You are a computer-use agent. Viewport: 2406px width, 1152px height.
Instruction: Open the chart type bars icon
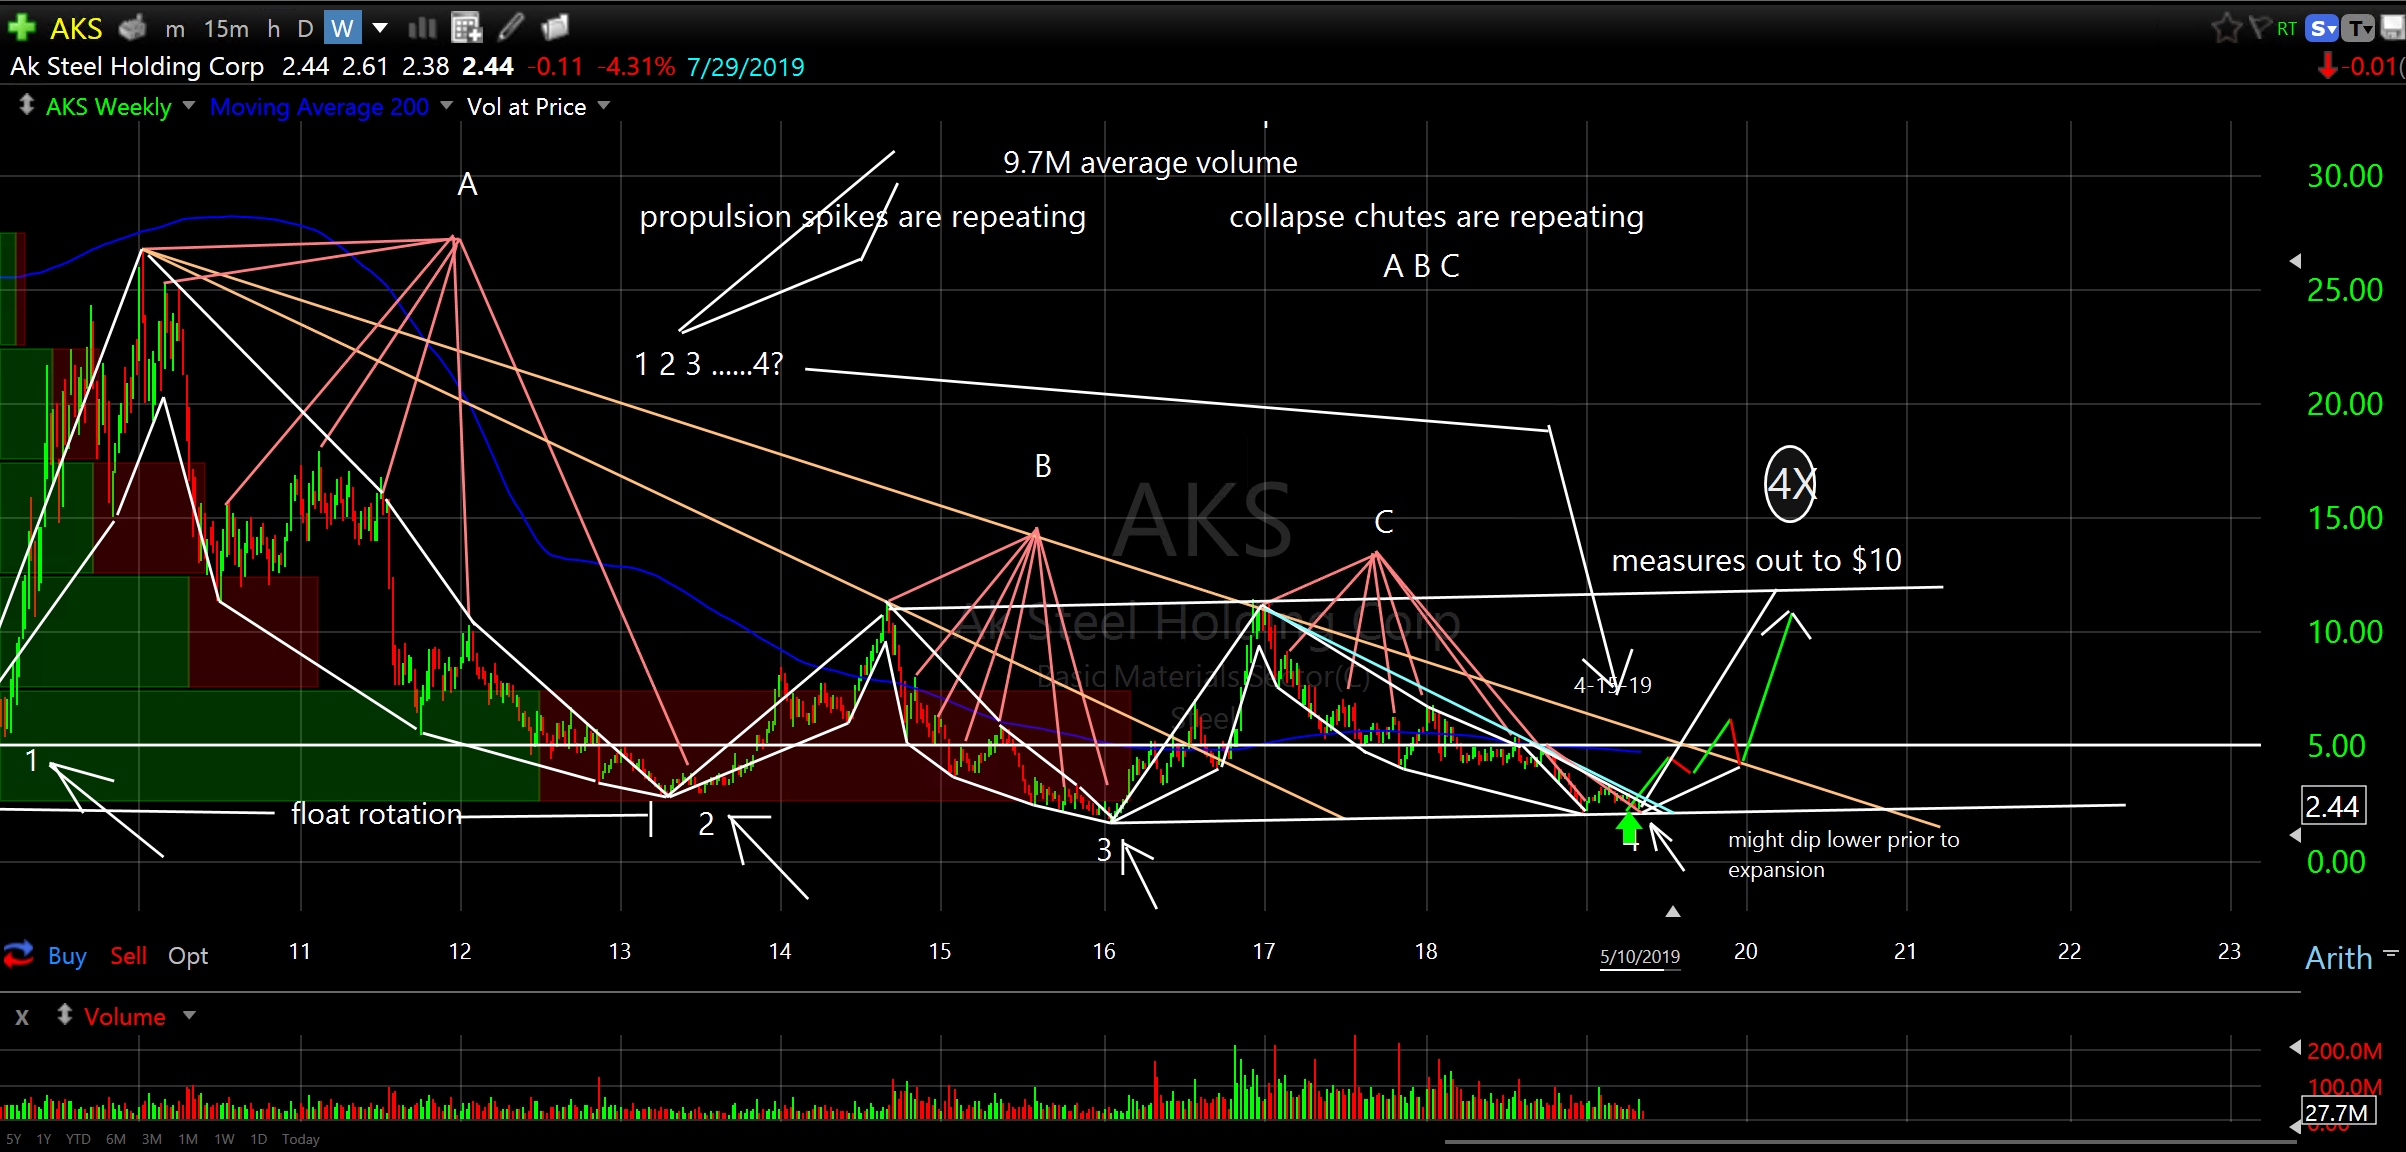[x=422, y=28]
